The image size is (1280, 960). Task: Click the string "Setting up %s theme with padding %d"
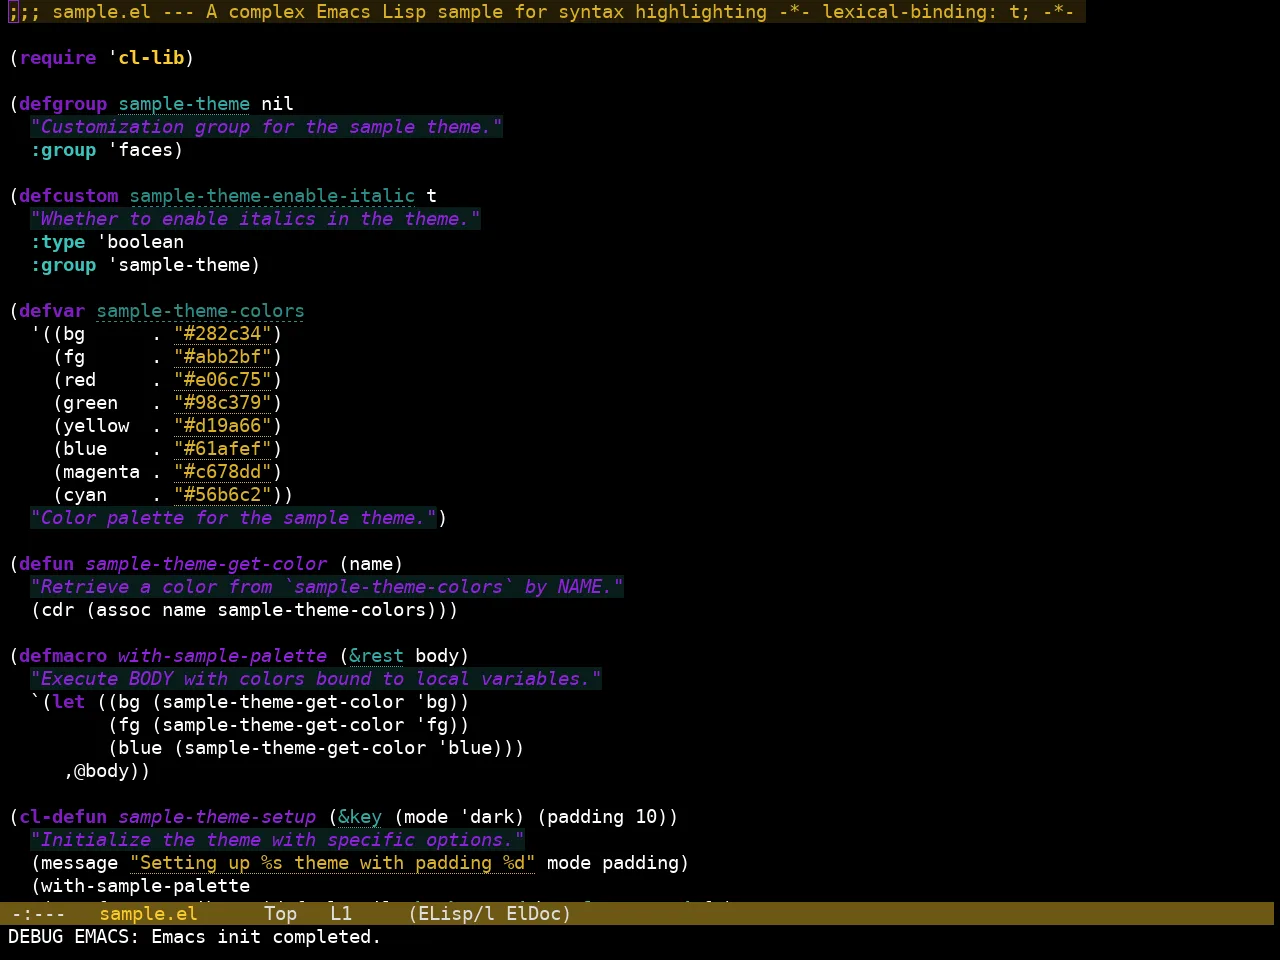[332, 863]
